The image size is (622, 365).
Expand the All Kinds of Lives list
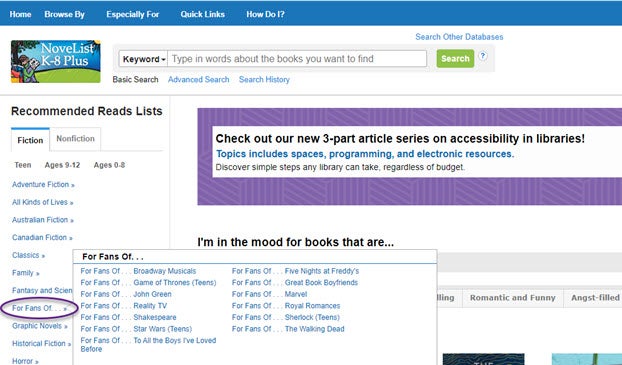[42, 202]
